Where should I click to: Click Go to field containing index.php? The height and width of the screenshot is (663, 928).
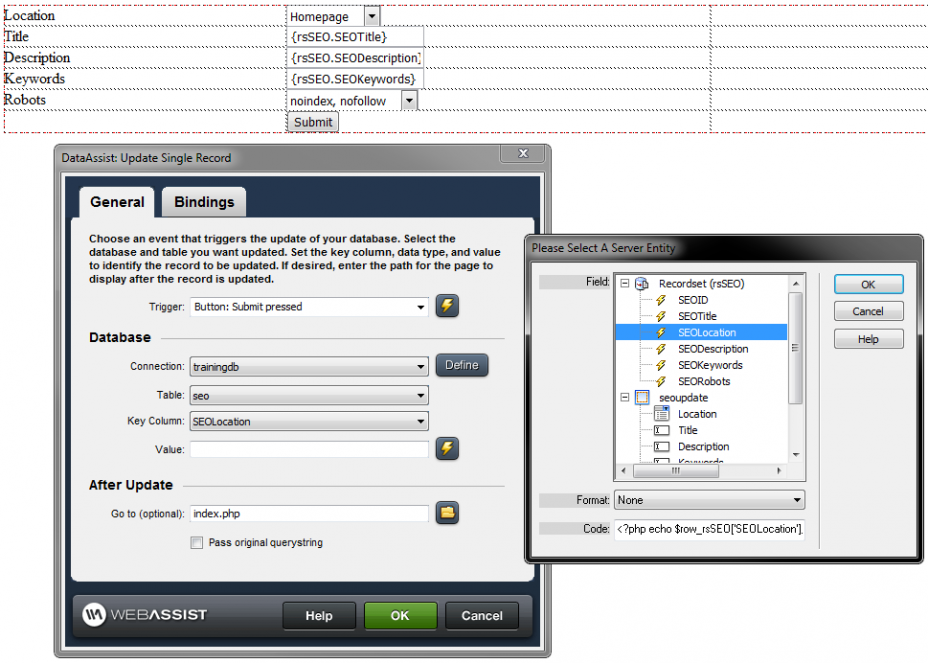pos(309,513)
